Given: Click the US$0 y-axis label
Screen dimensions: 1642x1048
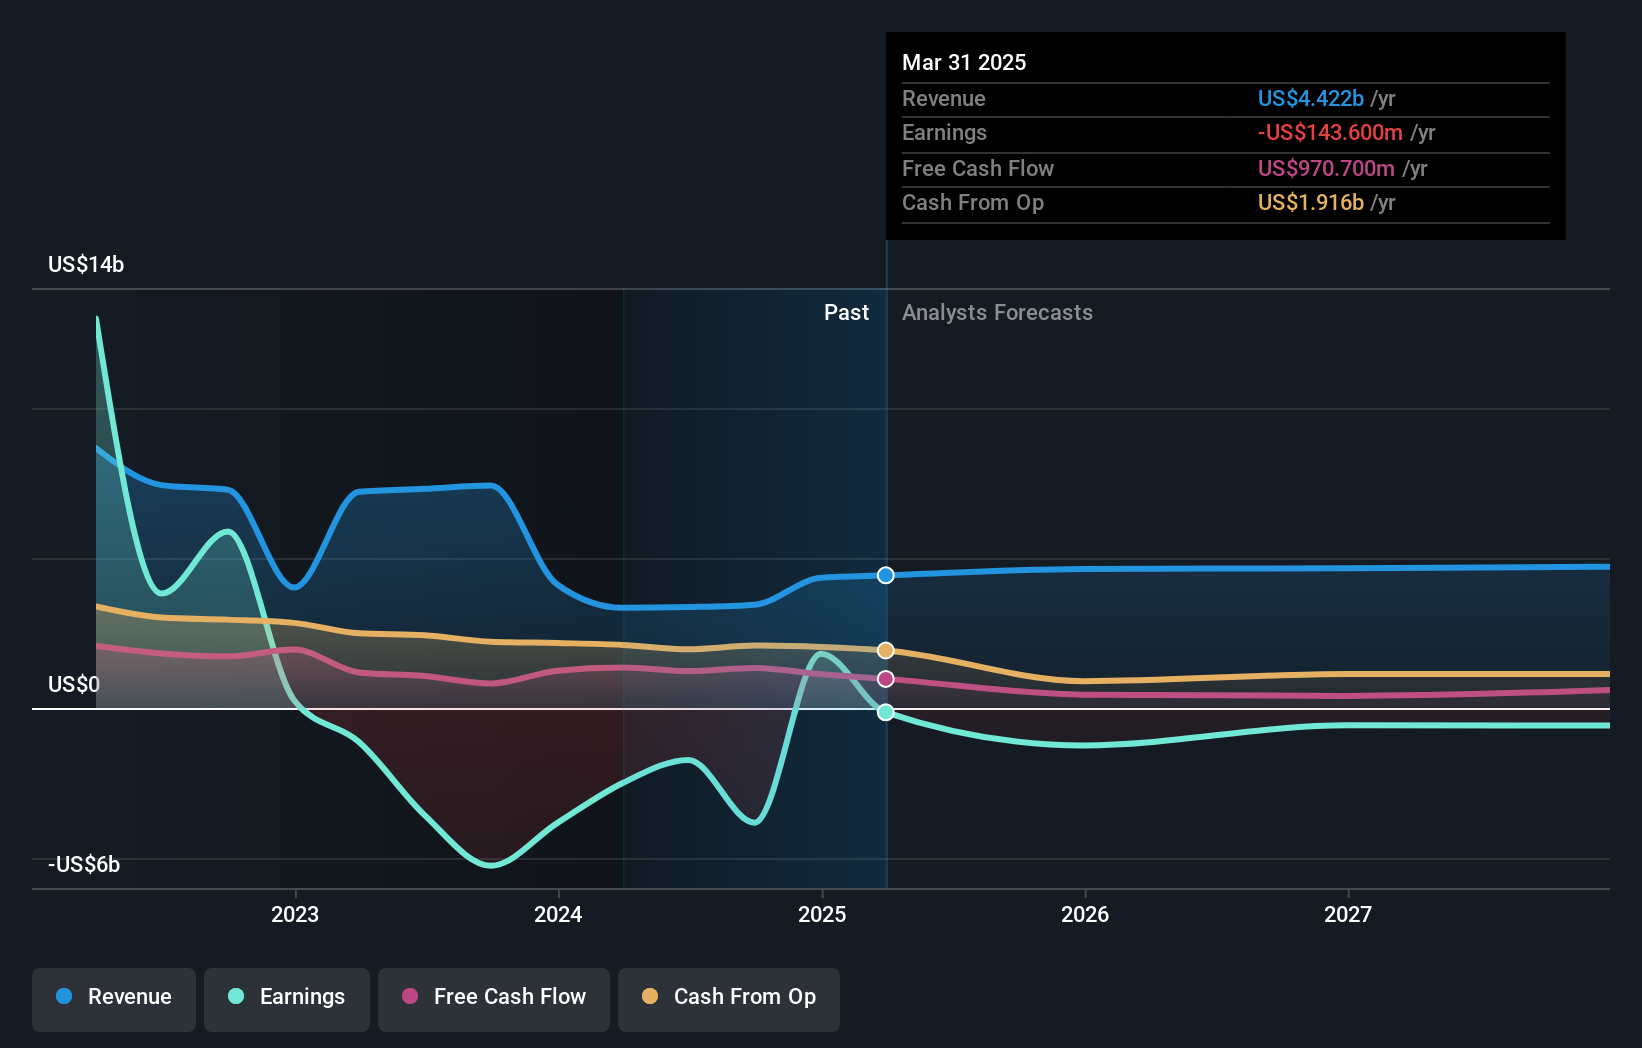Looking at the screenshot, I should point(74,685).
